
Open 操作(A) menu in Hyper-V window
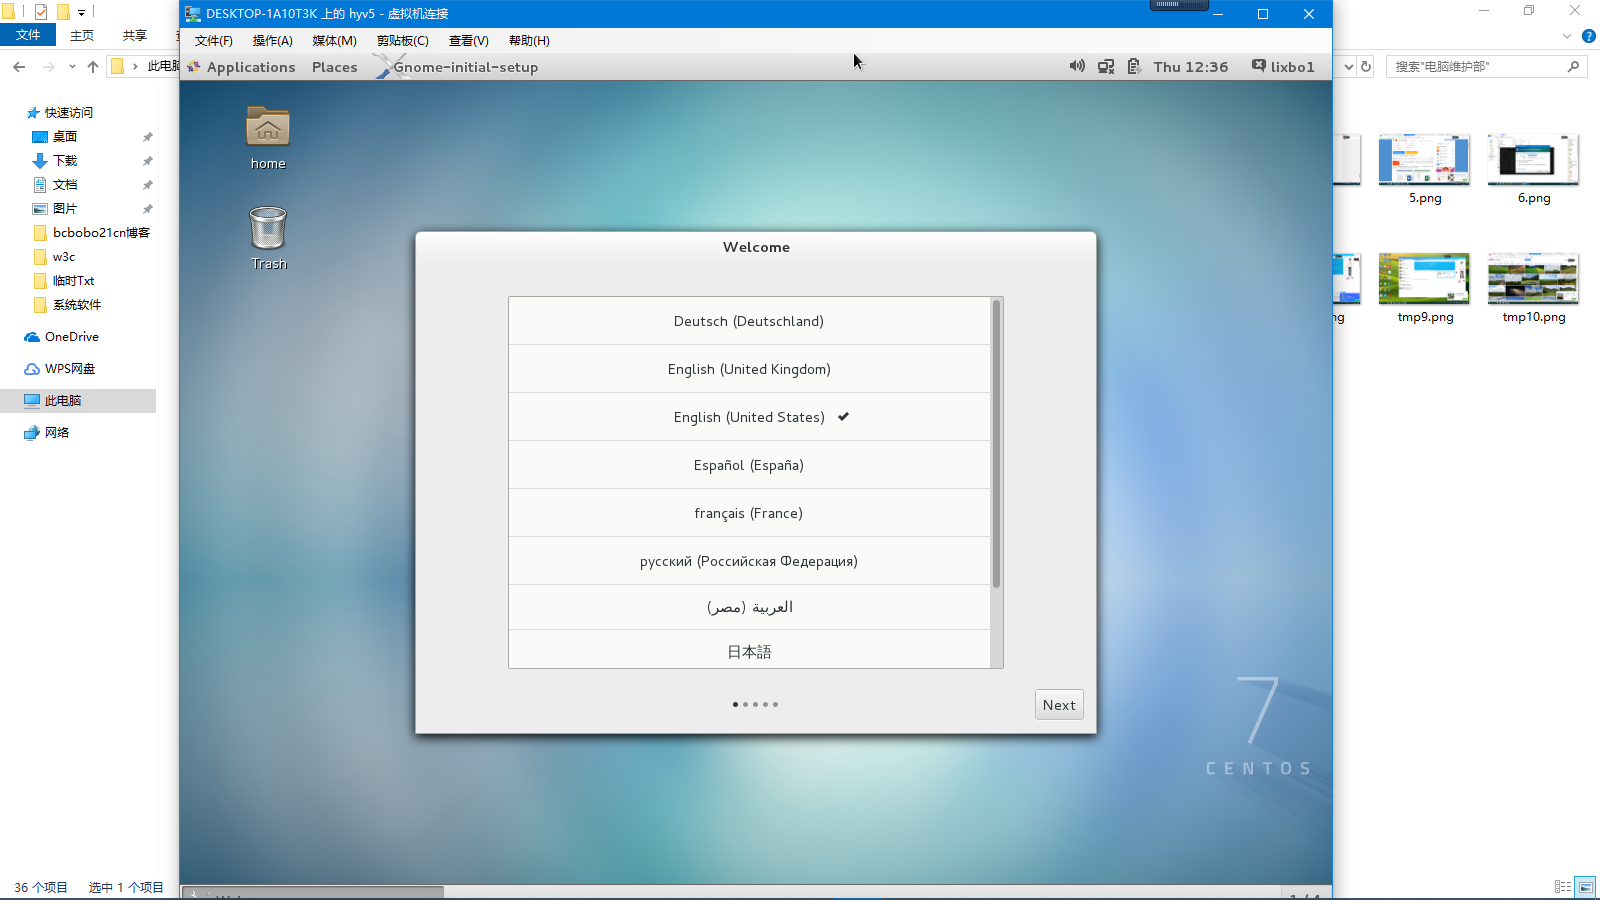click(272, 41)
